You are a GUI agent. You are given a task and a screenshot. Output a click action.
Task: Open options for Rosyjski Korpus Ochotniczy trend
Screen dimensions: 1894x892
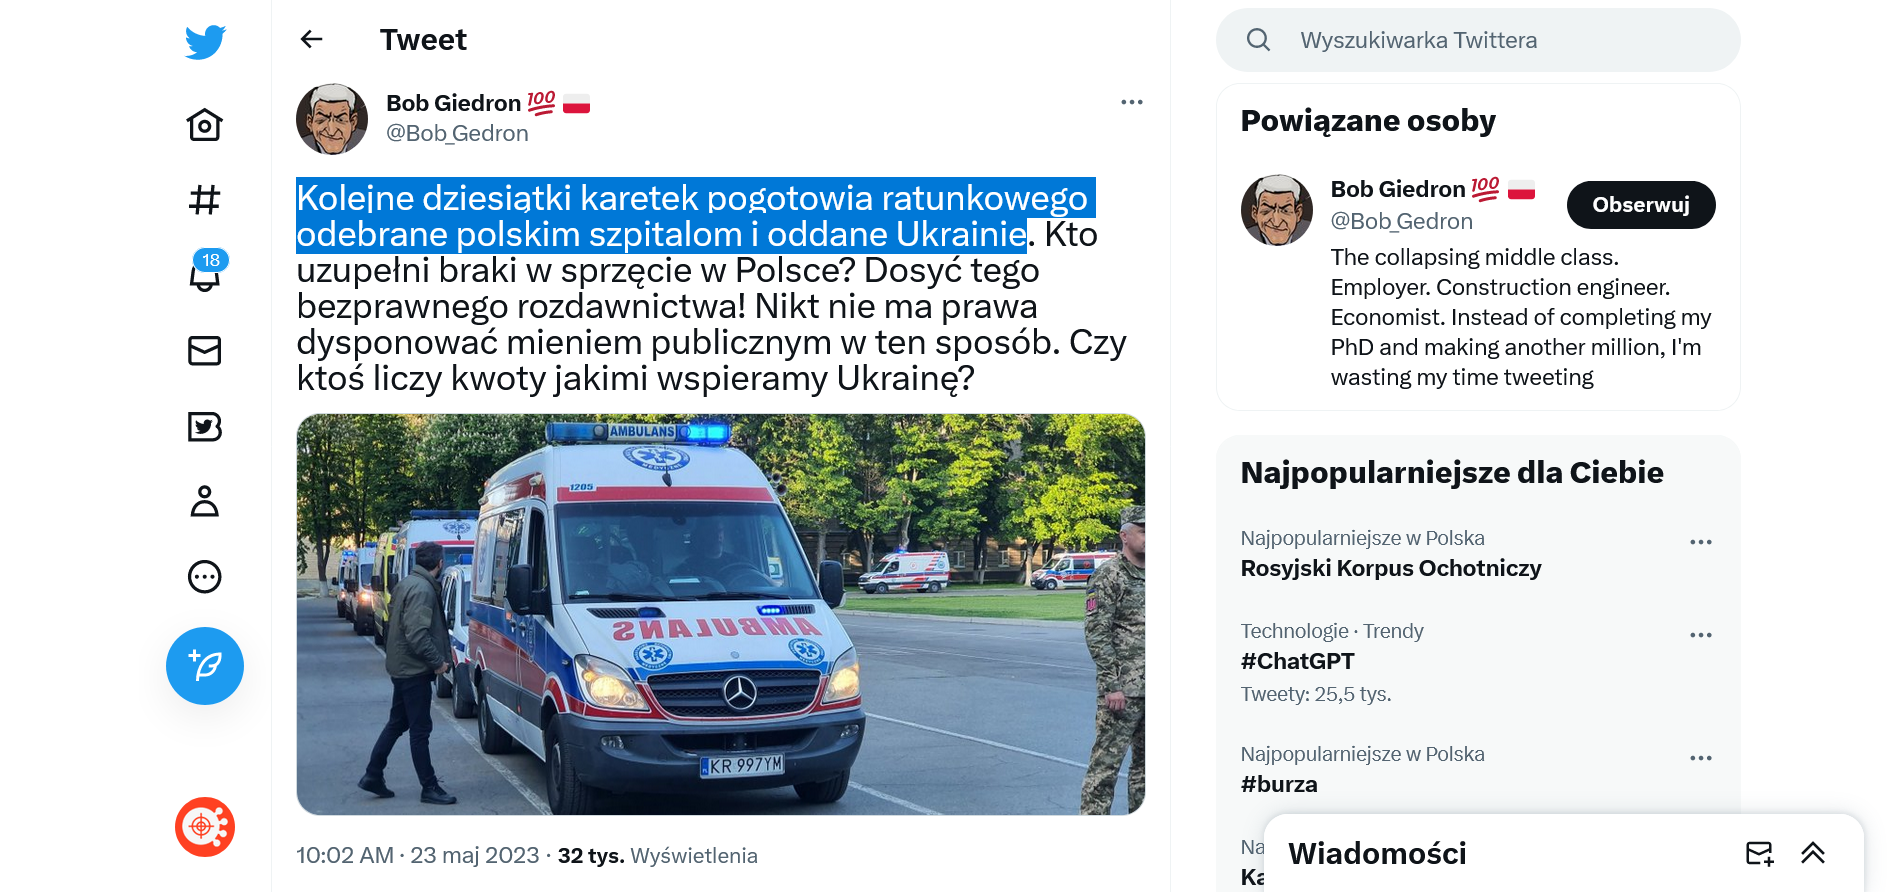(x=1701, y=542)
